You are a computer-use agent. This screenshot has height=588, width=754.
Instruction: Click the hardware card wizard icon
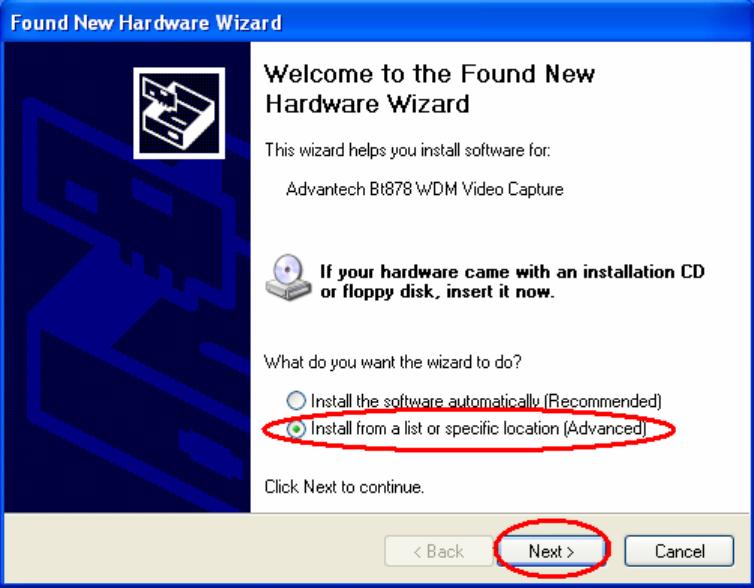pos(179,113)
